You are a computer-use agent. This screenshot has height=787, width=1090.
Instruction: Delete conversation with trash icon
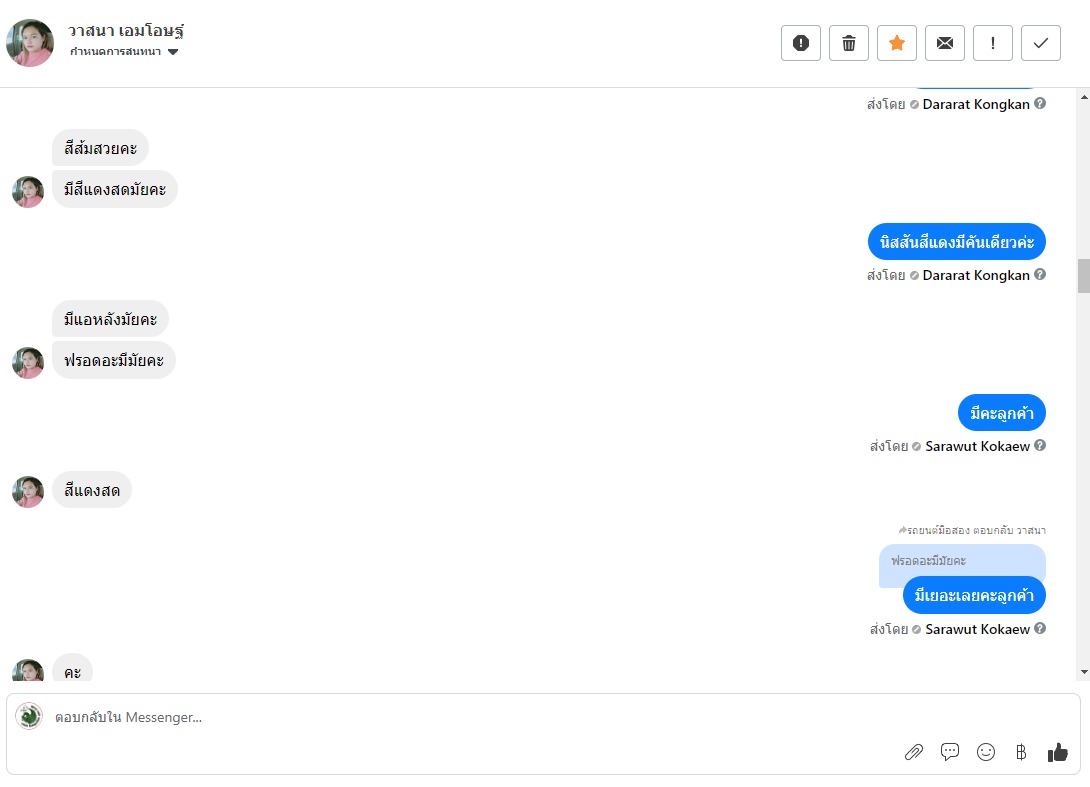tap(849, 43)
